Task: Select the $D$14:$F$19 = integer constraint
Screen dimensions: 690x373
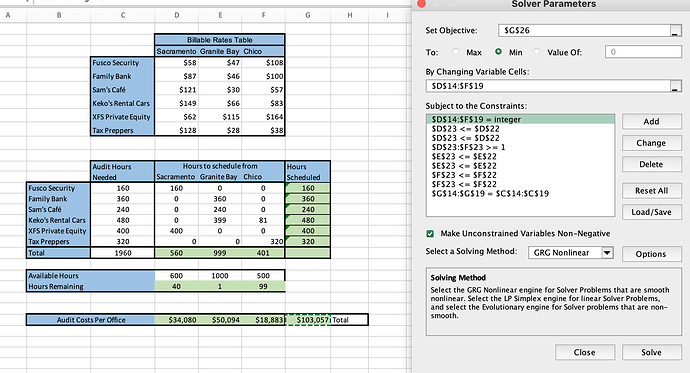Action: click(x=520, y=119)
